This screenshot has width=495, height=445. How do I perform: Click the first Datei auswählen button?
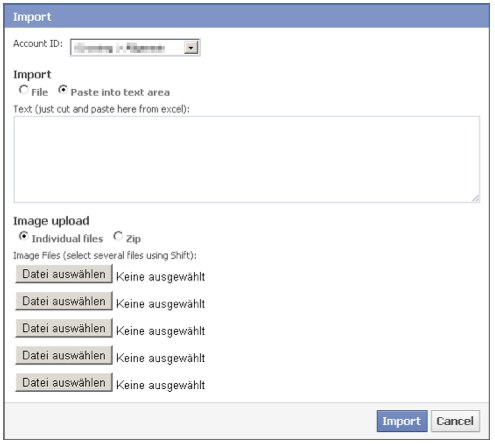pos(64,274)
